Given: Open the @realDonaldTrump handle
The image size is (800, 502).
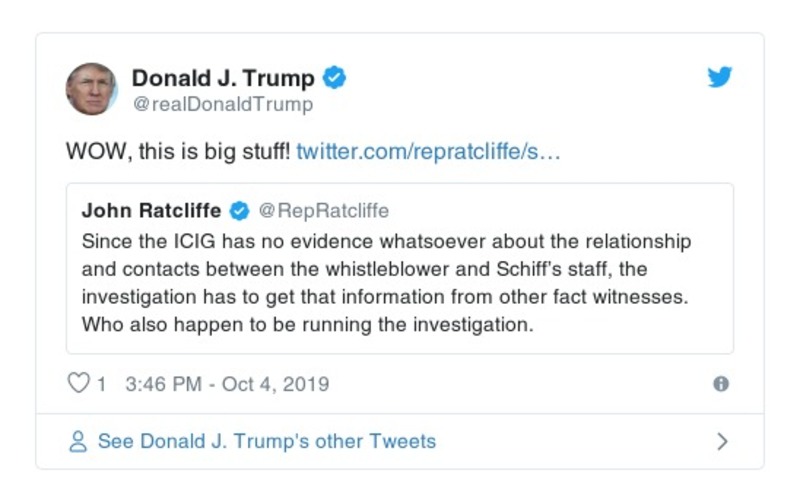Looking at the screenshot, I should [x=222, y=104].
